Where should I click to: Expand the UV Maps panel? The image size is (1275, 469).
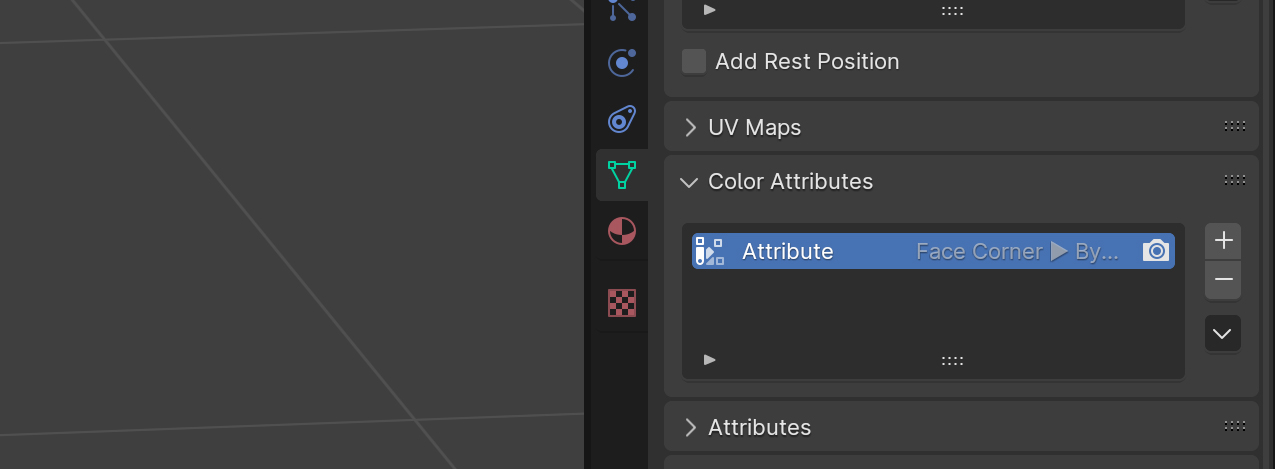[690, 127]
